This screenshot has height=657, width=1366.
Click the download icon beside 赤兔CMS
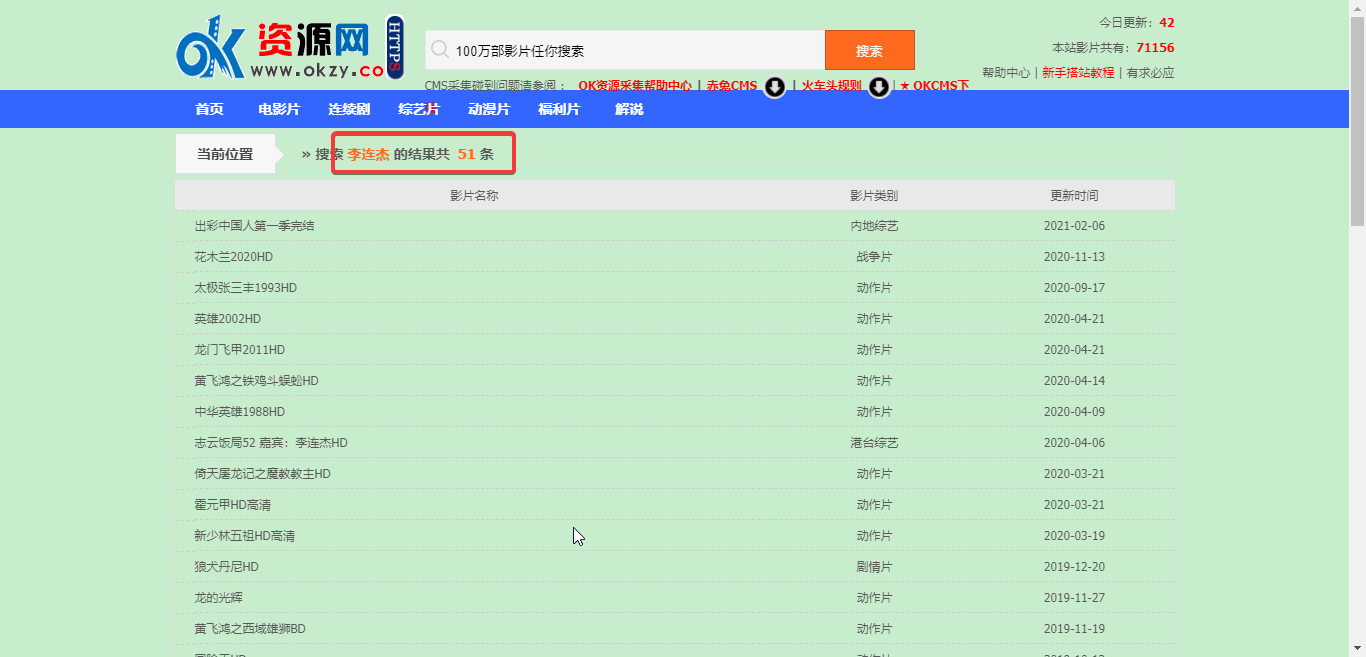pyautogui.click(x=775, y=87)
